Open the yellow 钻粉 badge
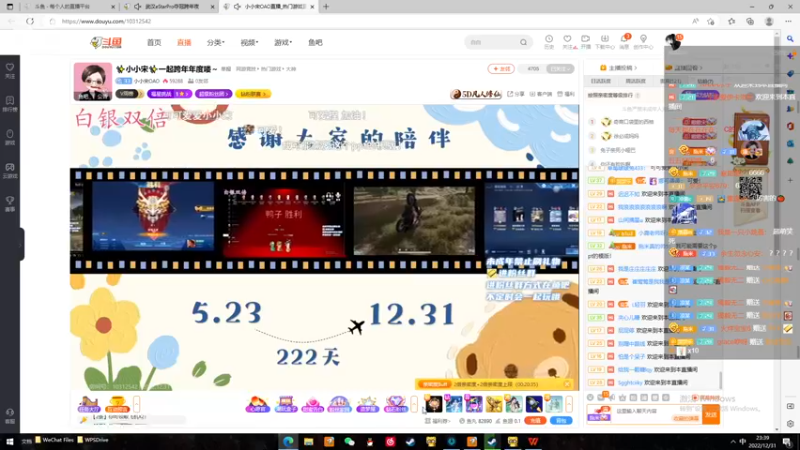 pyautogui.click(x=253, y=94)
